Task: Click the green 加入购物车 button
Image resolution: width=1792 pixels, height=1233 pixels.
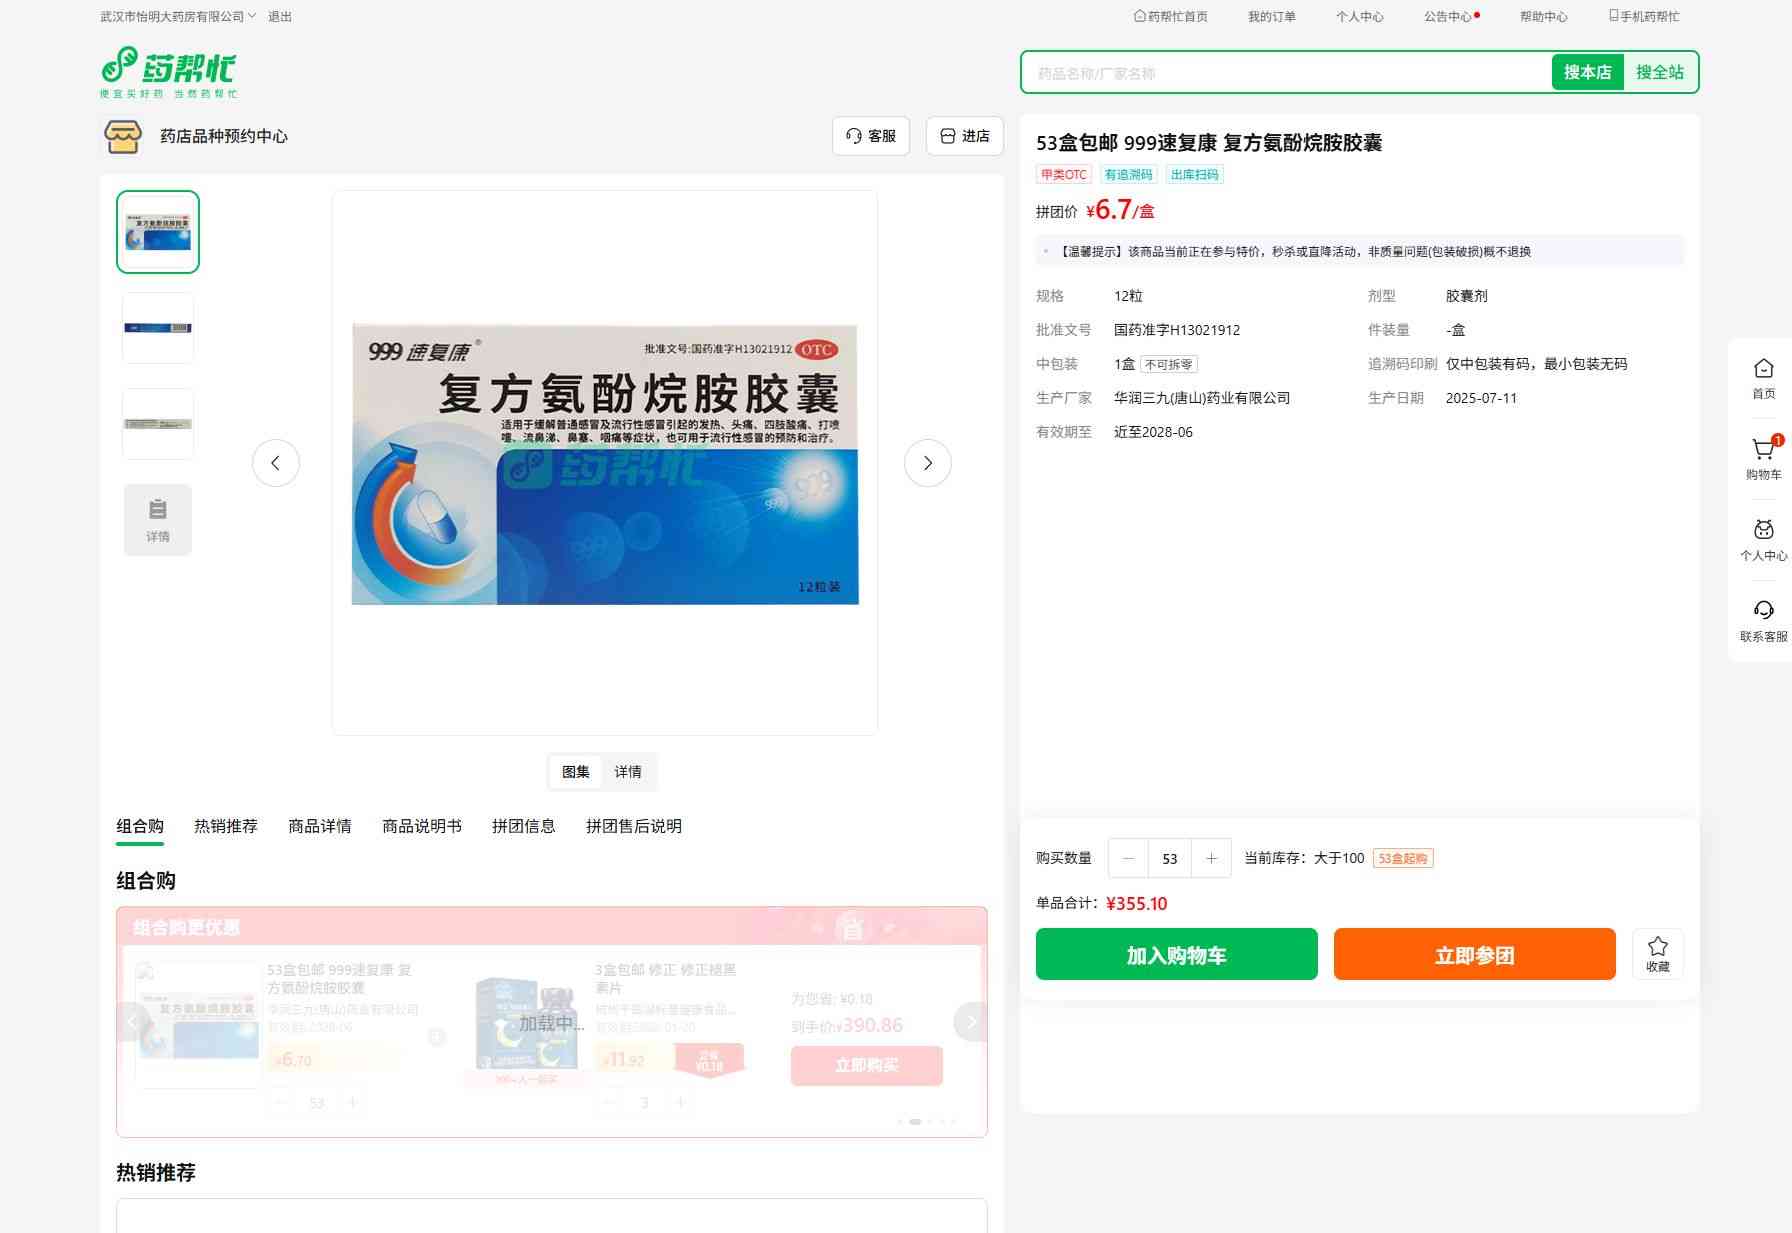Action: coord(1176,954)
